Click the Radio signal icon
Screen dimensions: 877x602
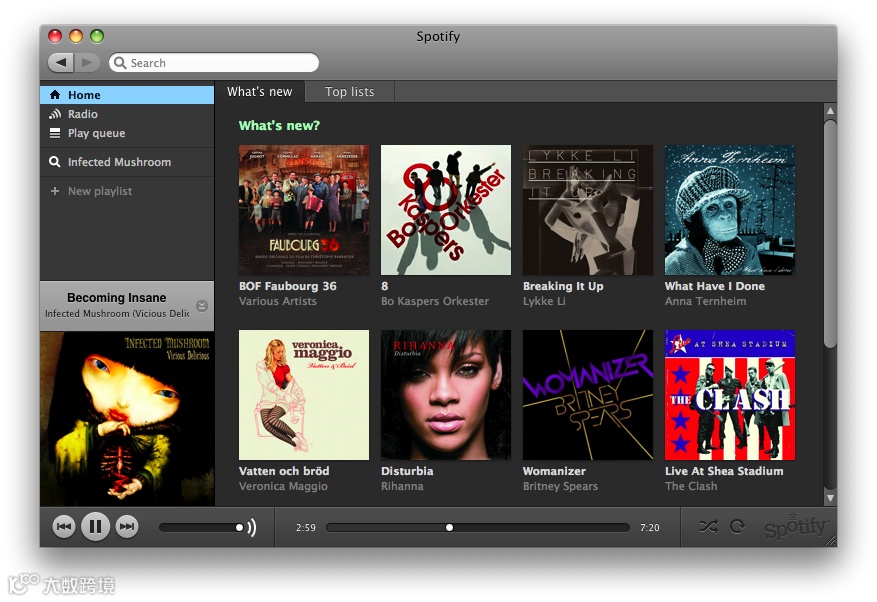pyautogui.click(x=55, y=114)
